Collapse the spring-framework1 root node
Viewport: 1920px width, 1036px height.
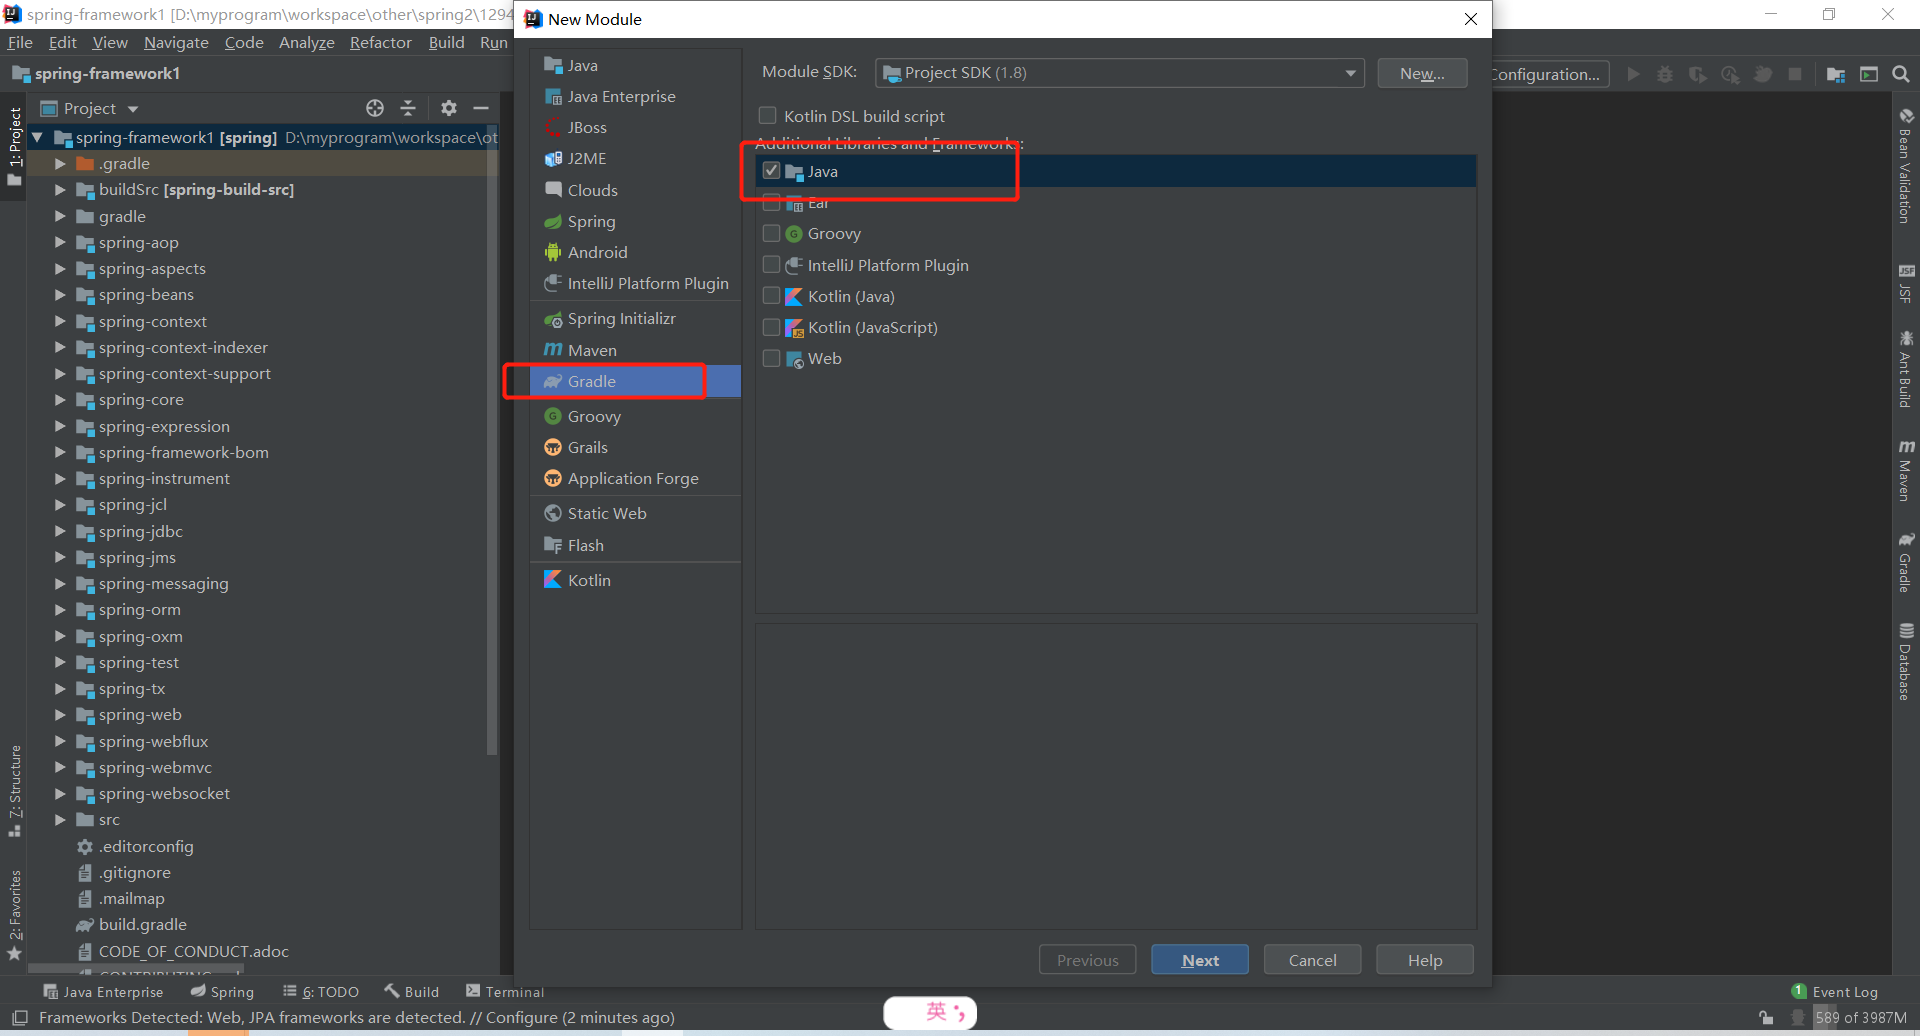[x=37, y=137]
